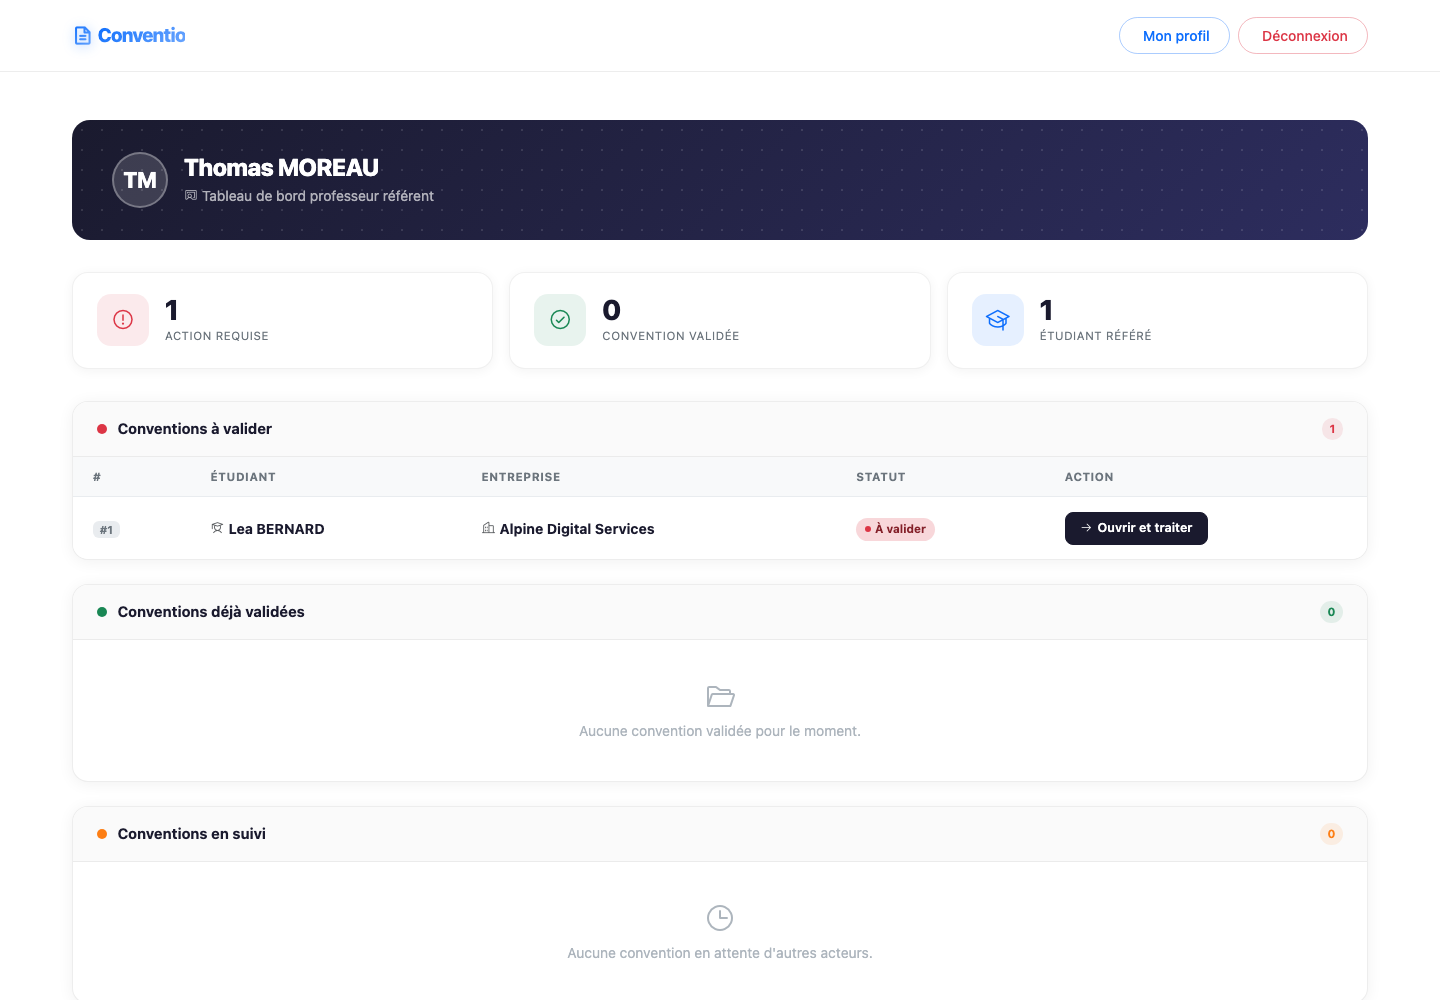Viewport: 1440px width, 1000px height.
Task: Click the Aucune convention en attente message
Action: [x=720, y=953]
